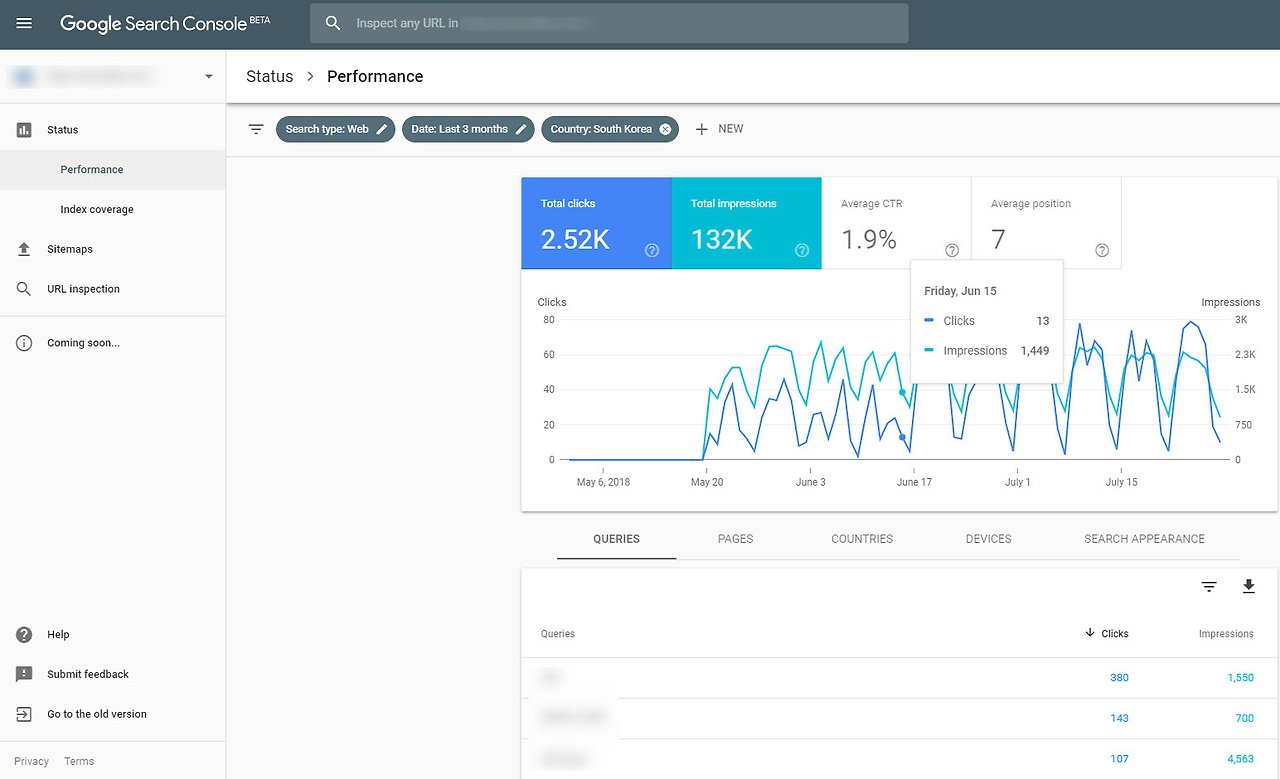Click the 380 clicks value
This screenshot has width=1280, height=779.
pos(1119,678)
